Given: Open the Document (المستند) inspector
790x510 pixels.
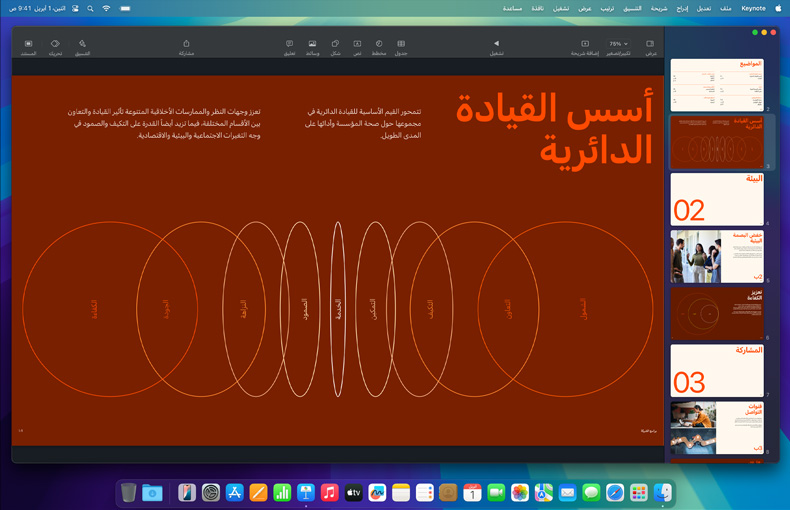Looking at the screenshot, I should tap(28, 46).
